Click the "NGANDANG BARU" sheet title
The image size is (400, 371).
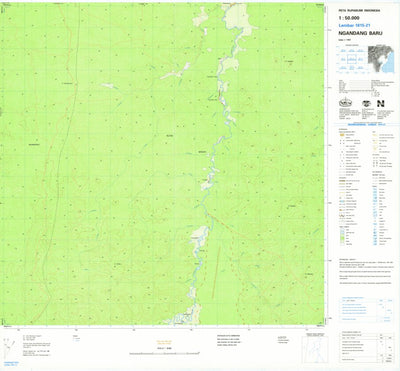[360, 33]
